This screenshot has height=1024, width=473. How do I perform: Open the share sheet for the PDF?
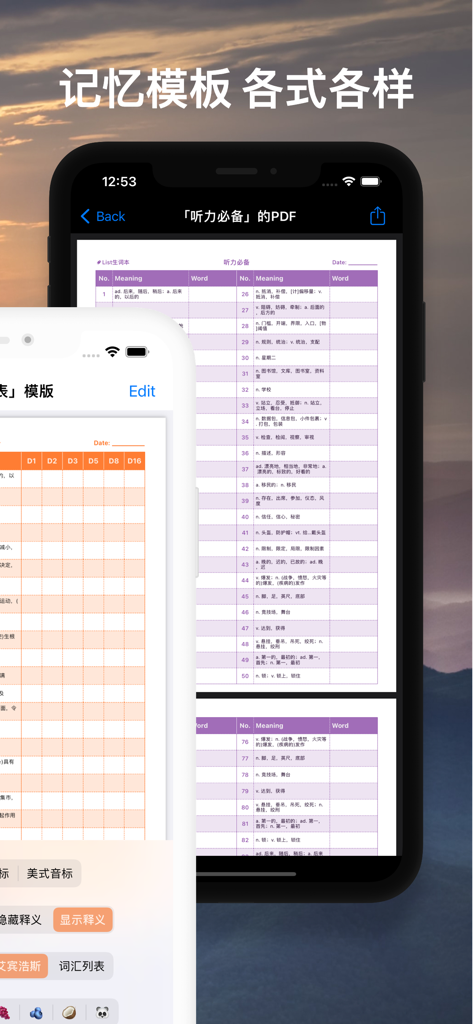point(378,216)
